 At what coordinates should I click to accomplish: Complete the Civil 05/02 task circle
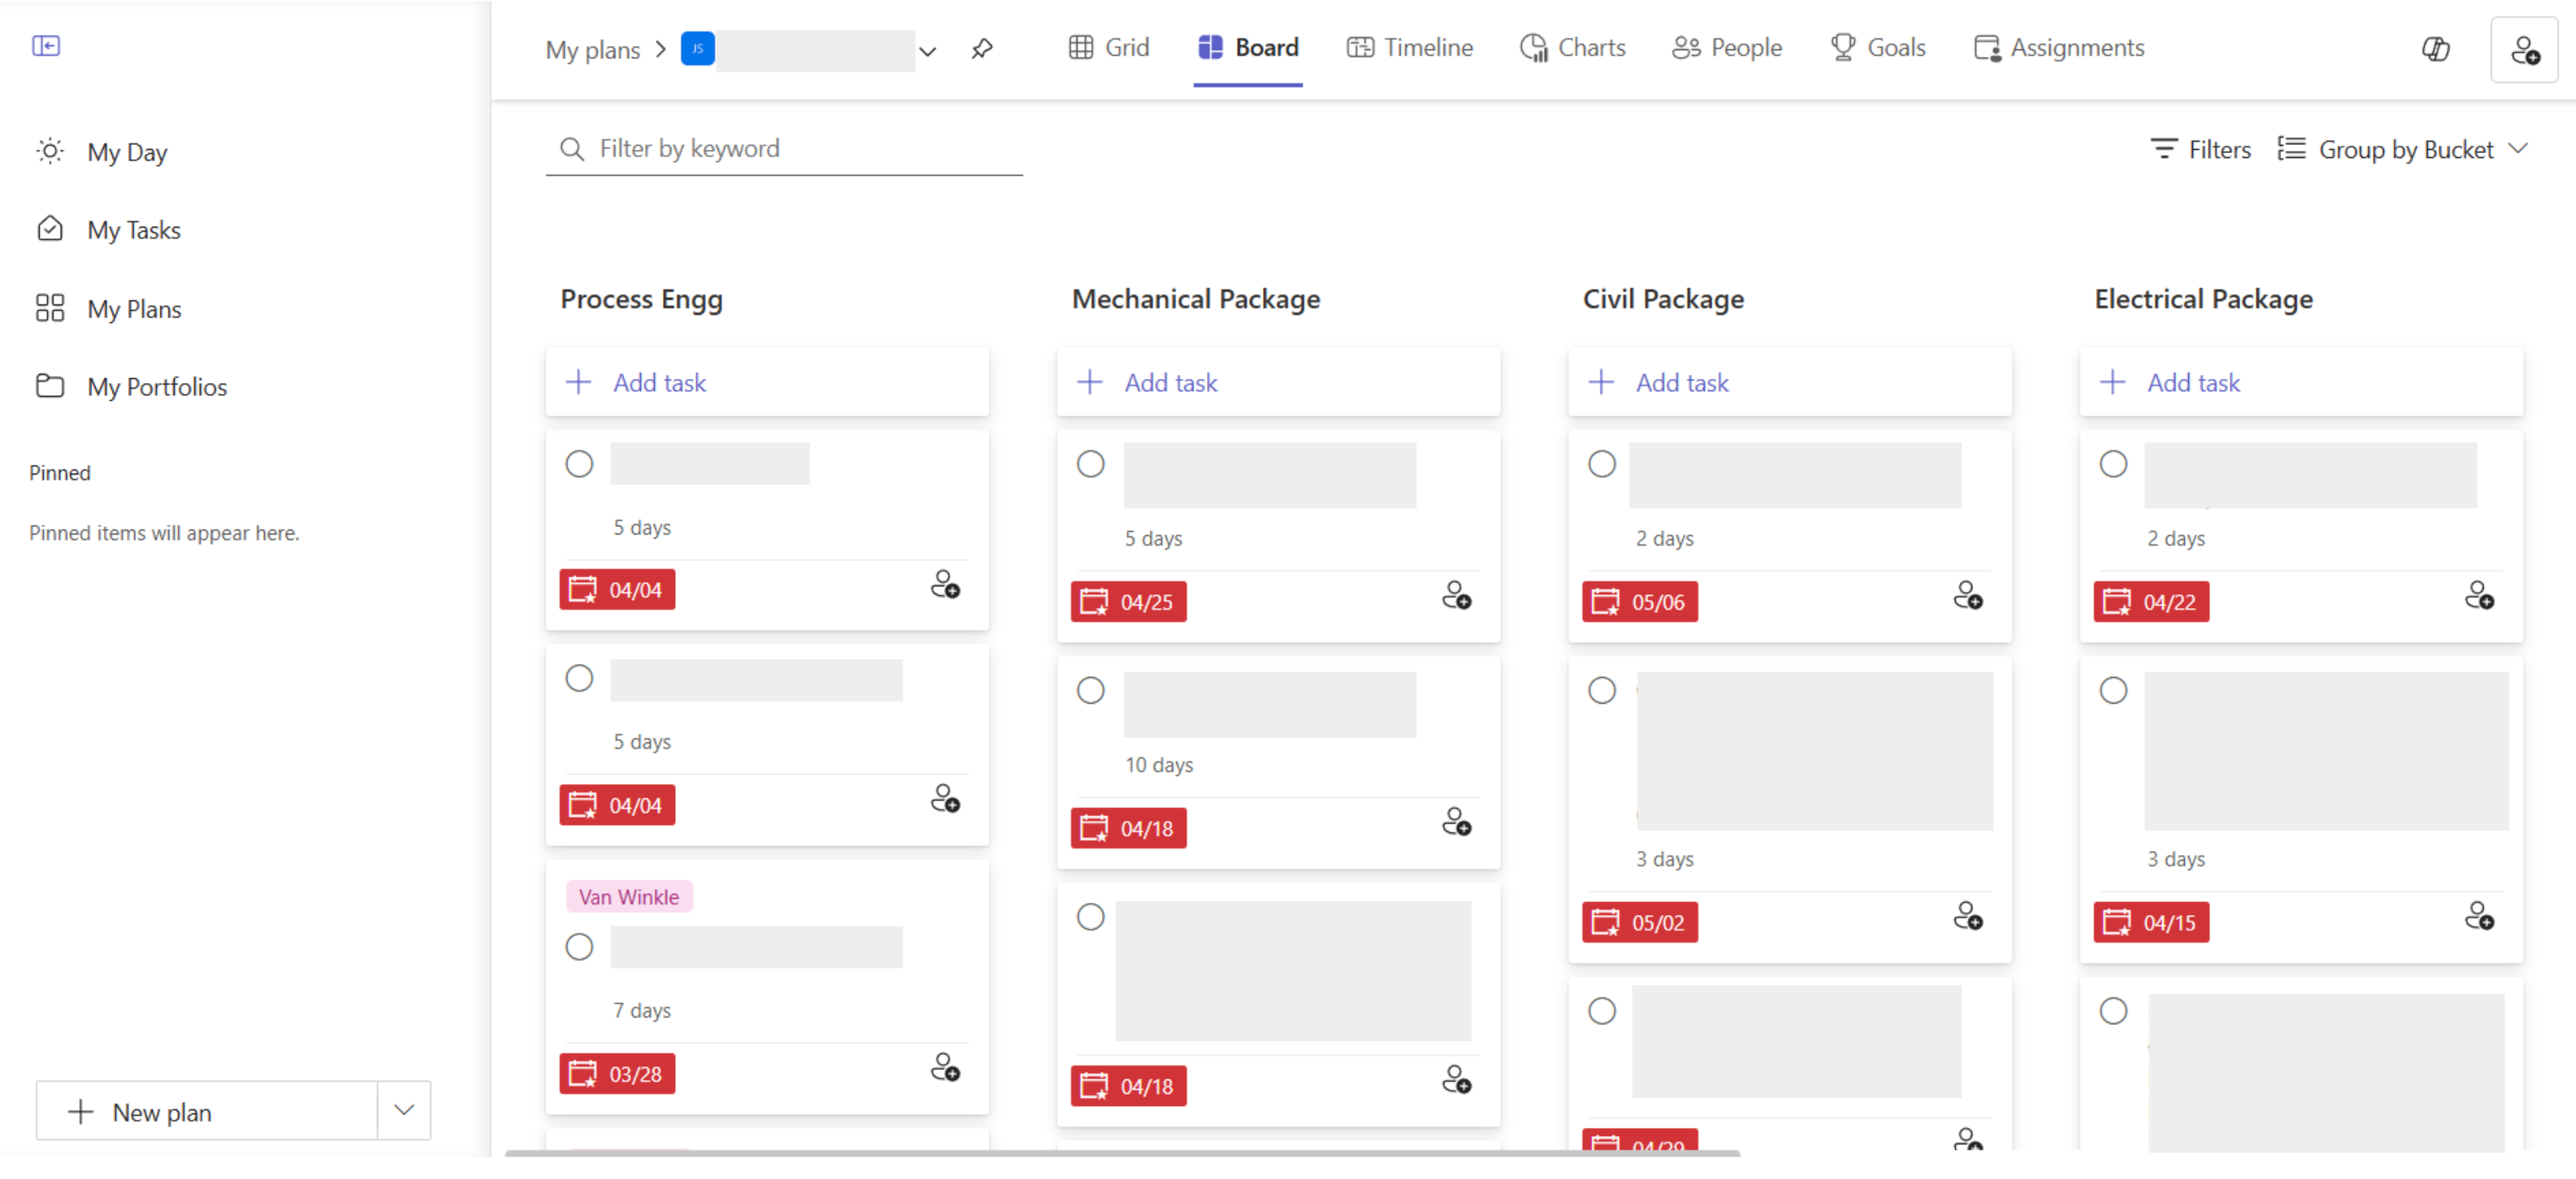point(1602,691)
